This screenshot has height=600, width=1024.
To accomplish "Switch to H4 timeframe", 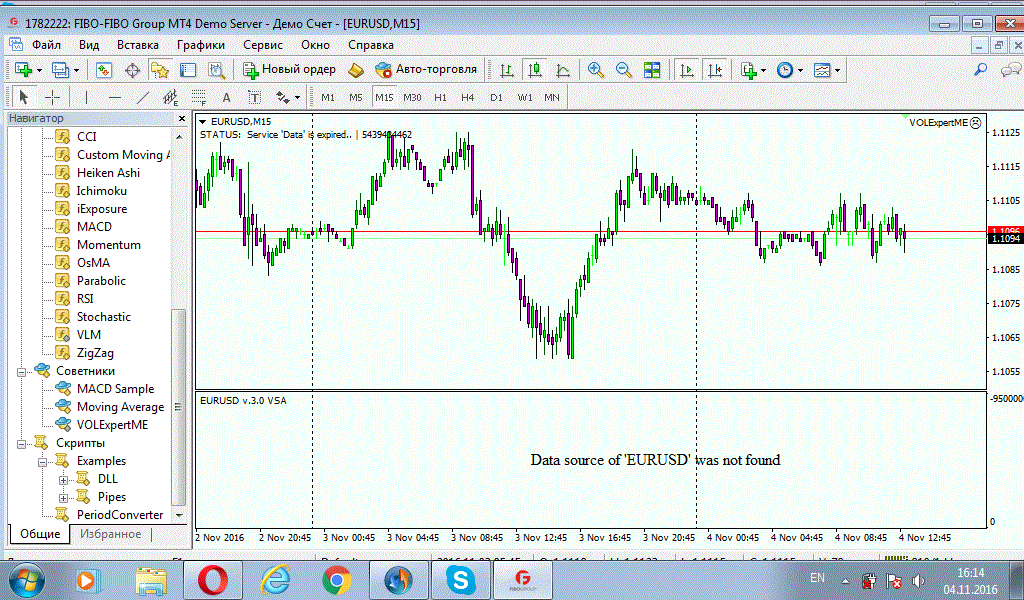I will coord(468,97).
